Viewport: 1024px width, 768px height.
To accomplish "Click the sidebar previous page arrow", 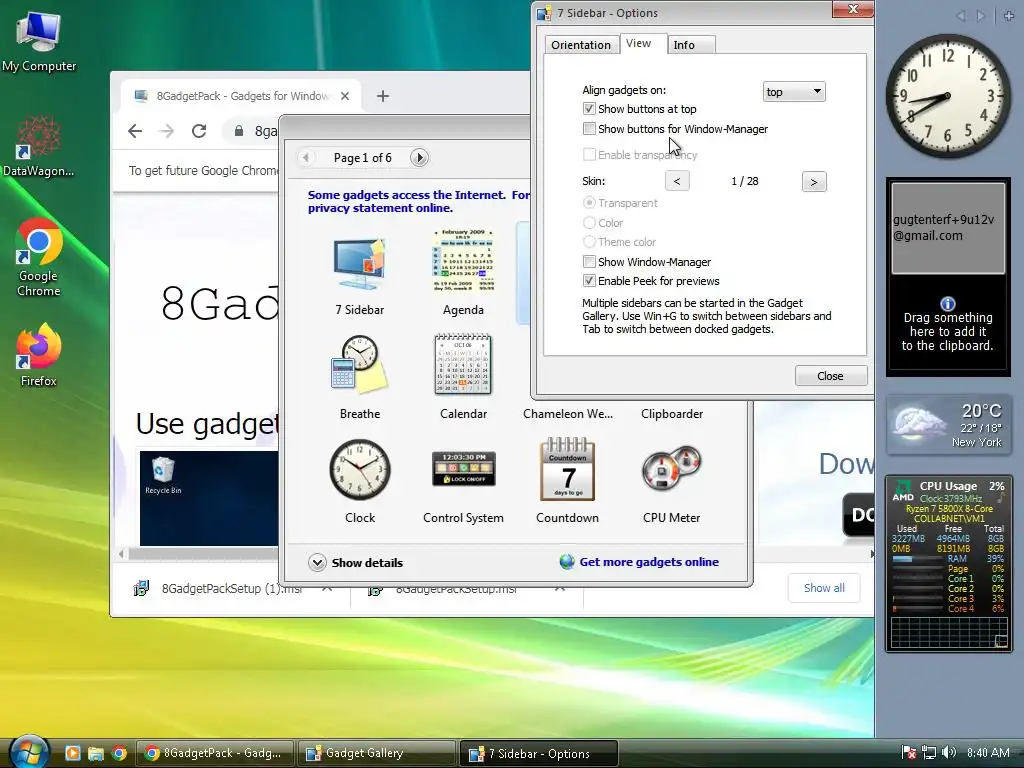I will click(960, 16).
